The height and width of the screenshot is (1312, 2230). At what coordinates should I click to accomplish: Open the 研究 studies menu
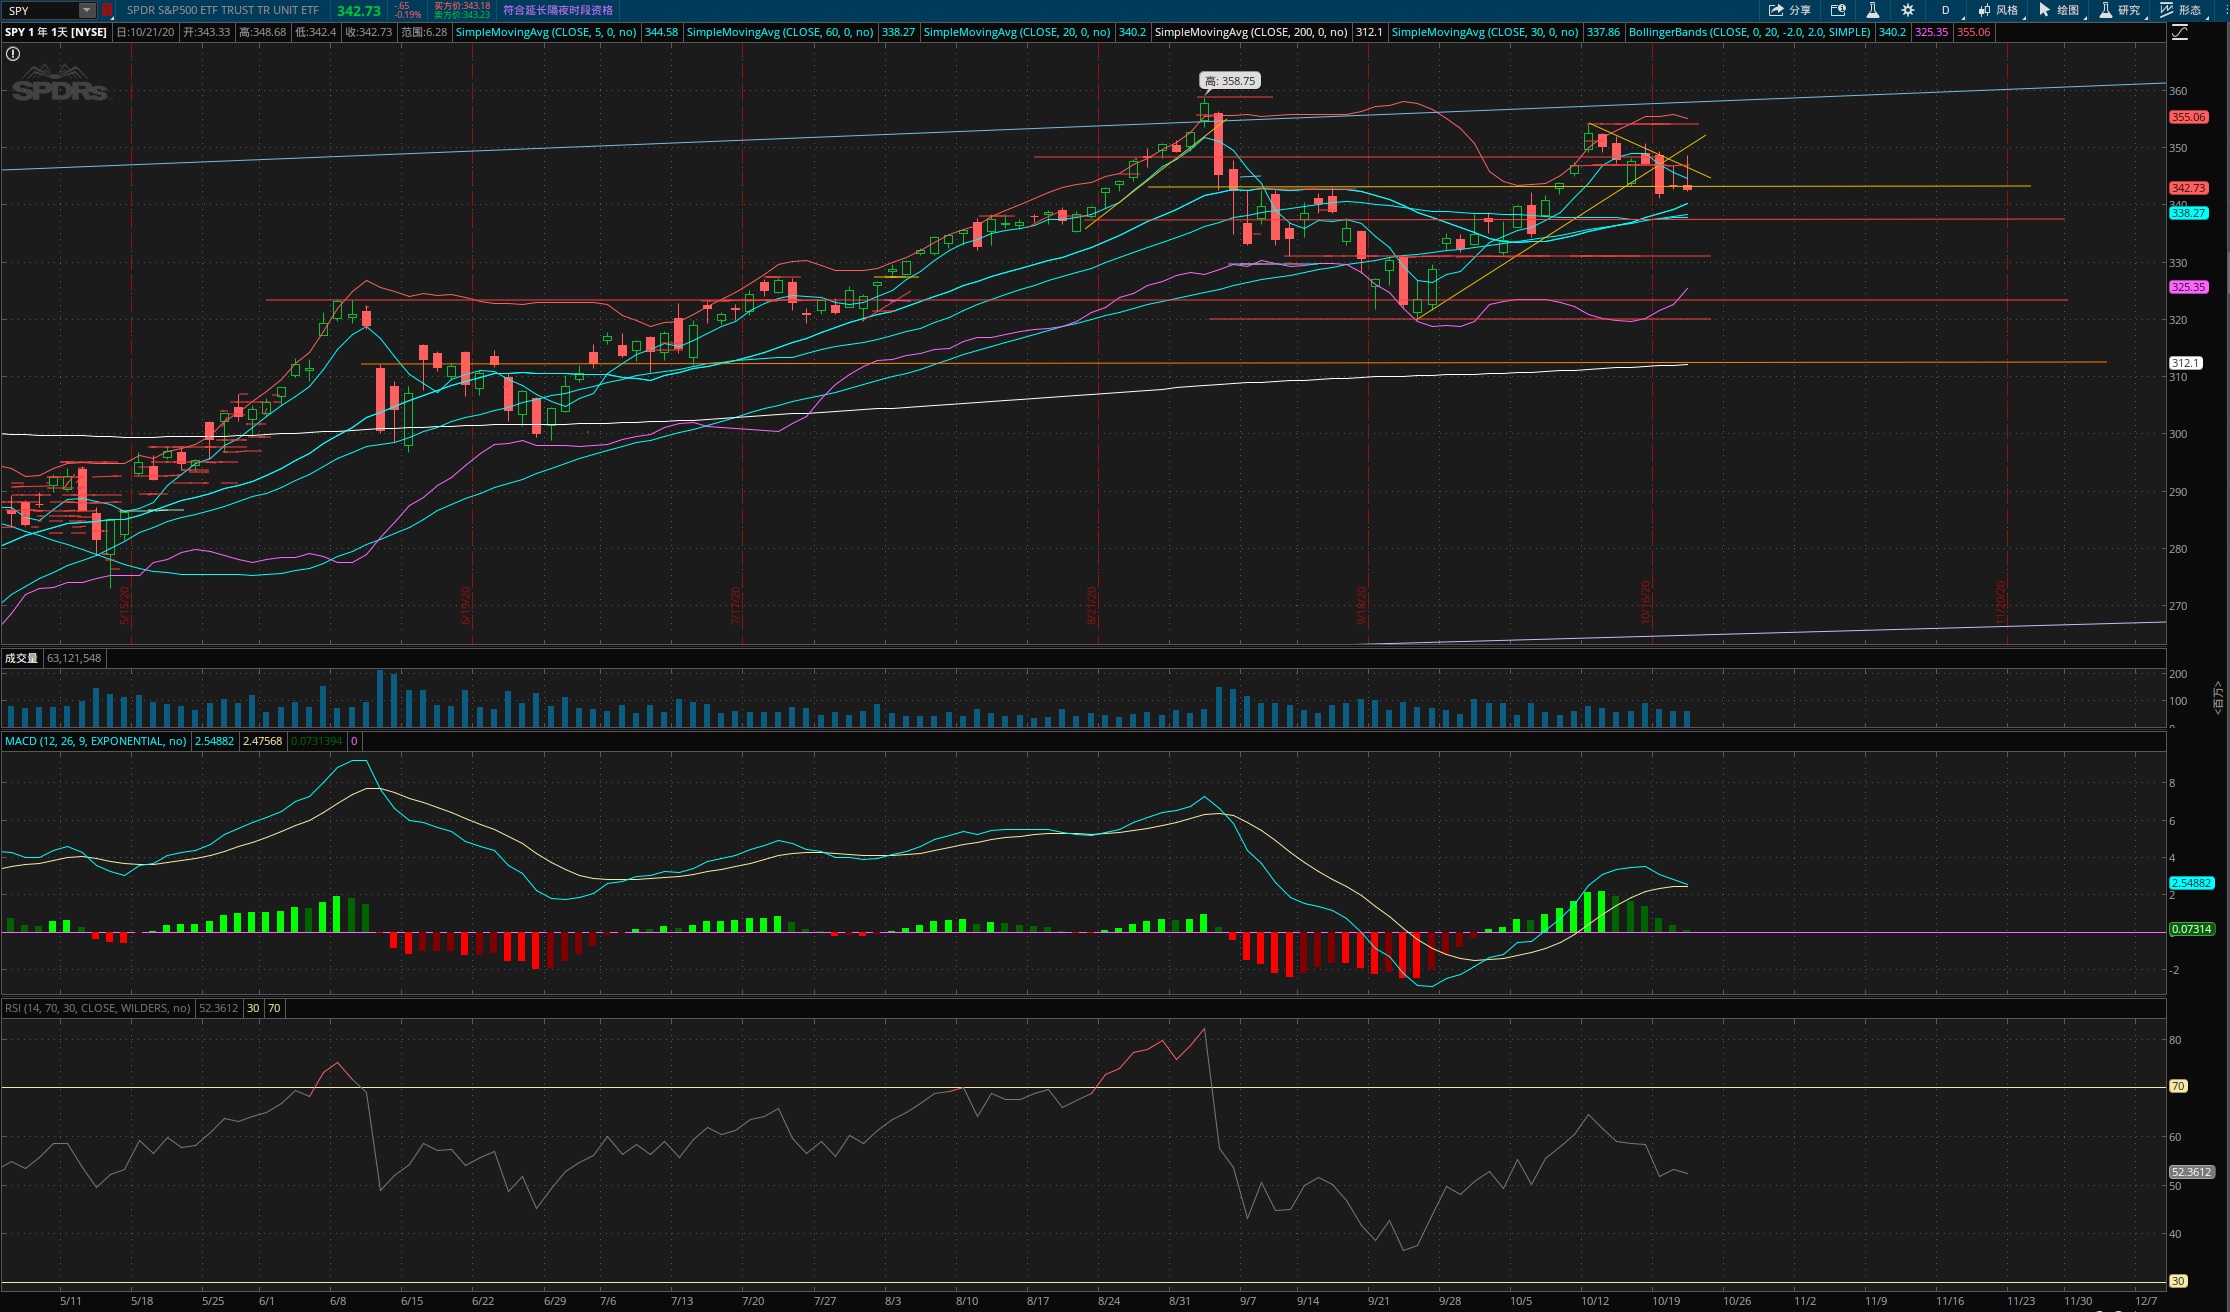pyautogui.click(x=2120, y=10)
